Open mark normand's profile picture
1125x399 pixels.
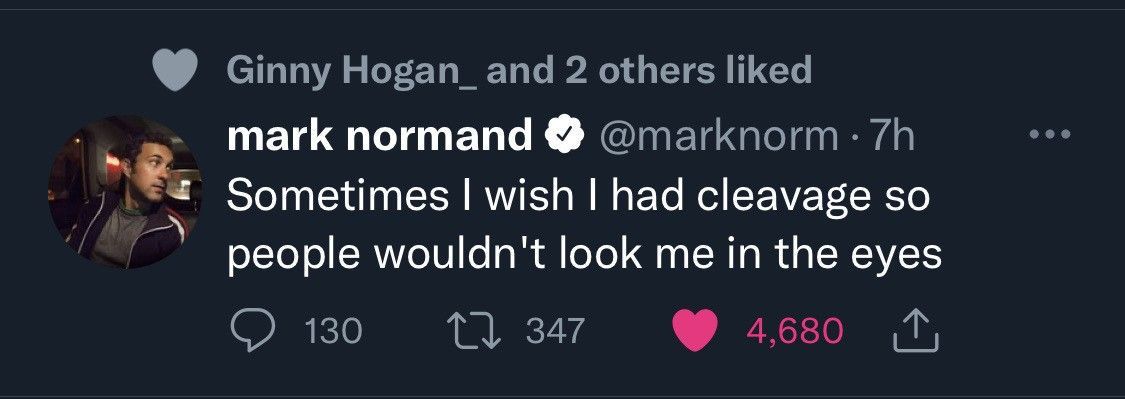[125, 192]
